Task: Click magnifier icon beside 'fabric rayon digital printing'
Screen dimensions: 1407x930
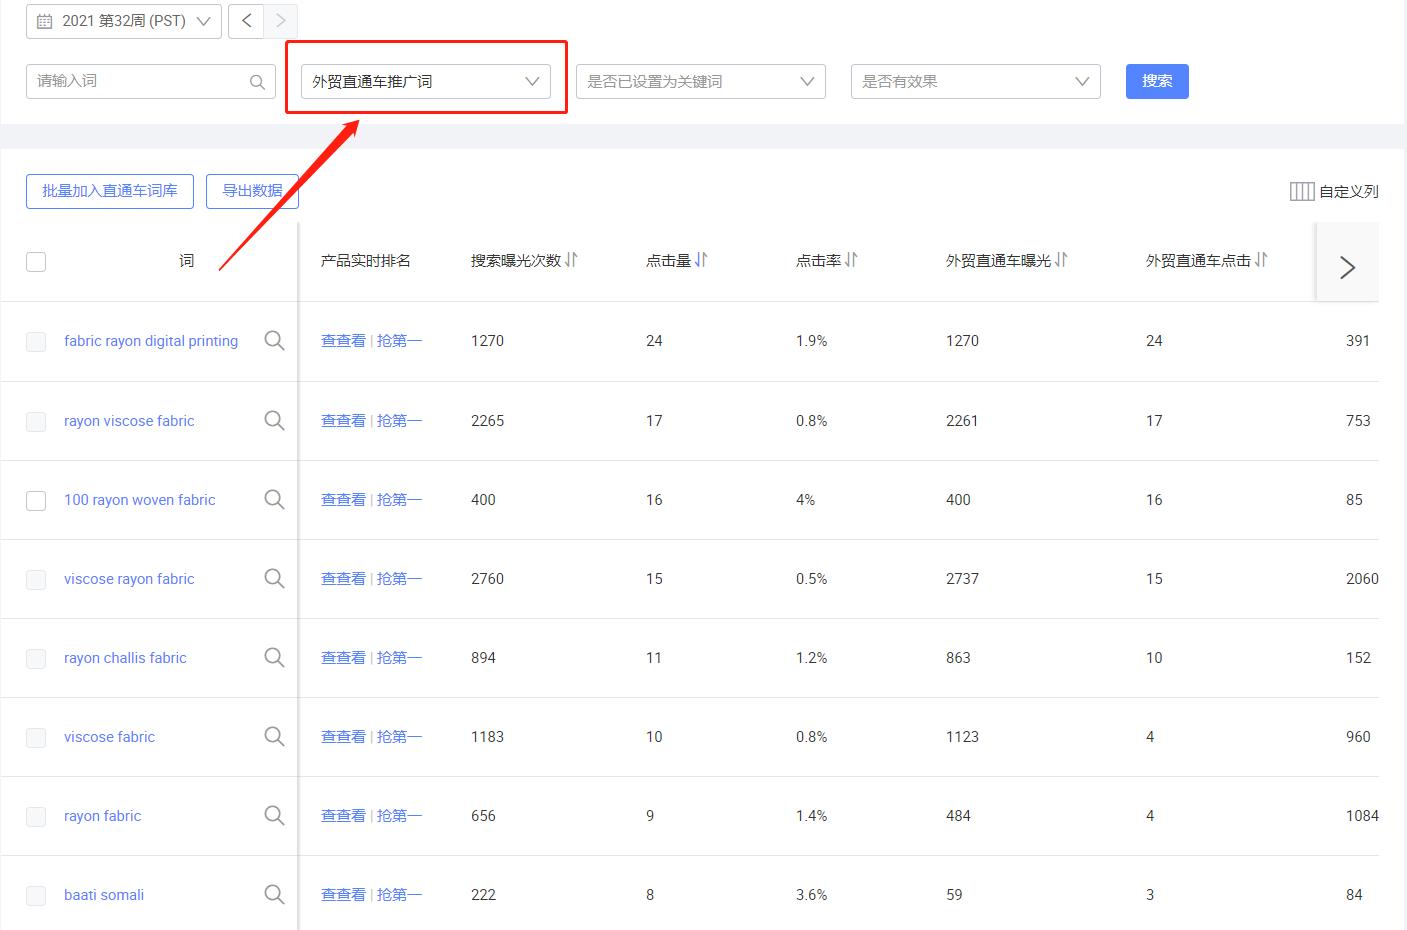Action: pos(274,341)
